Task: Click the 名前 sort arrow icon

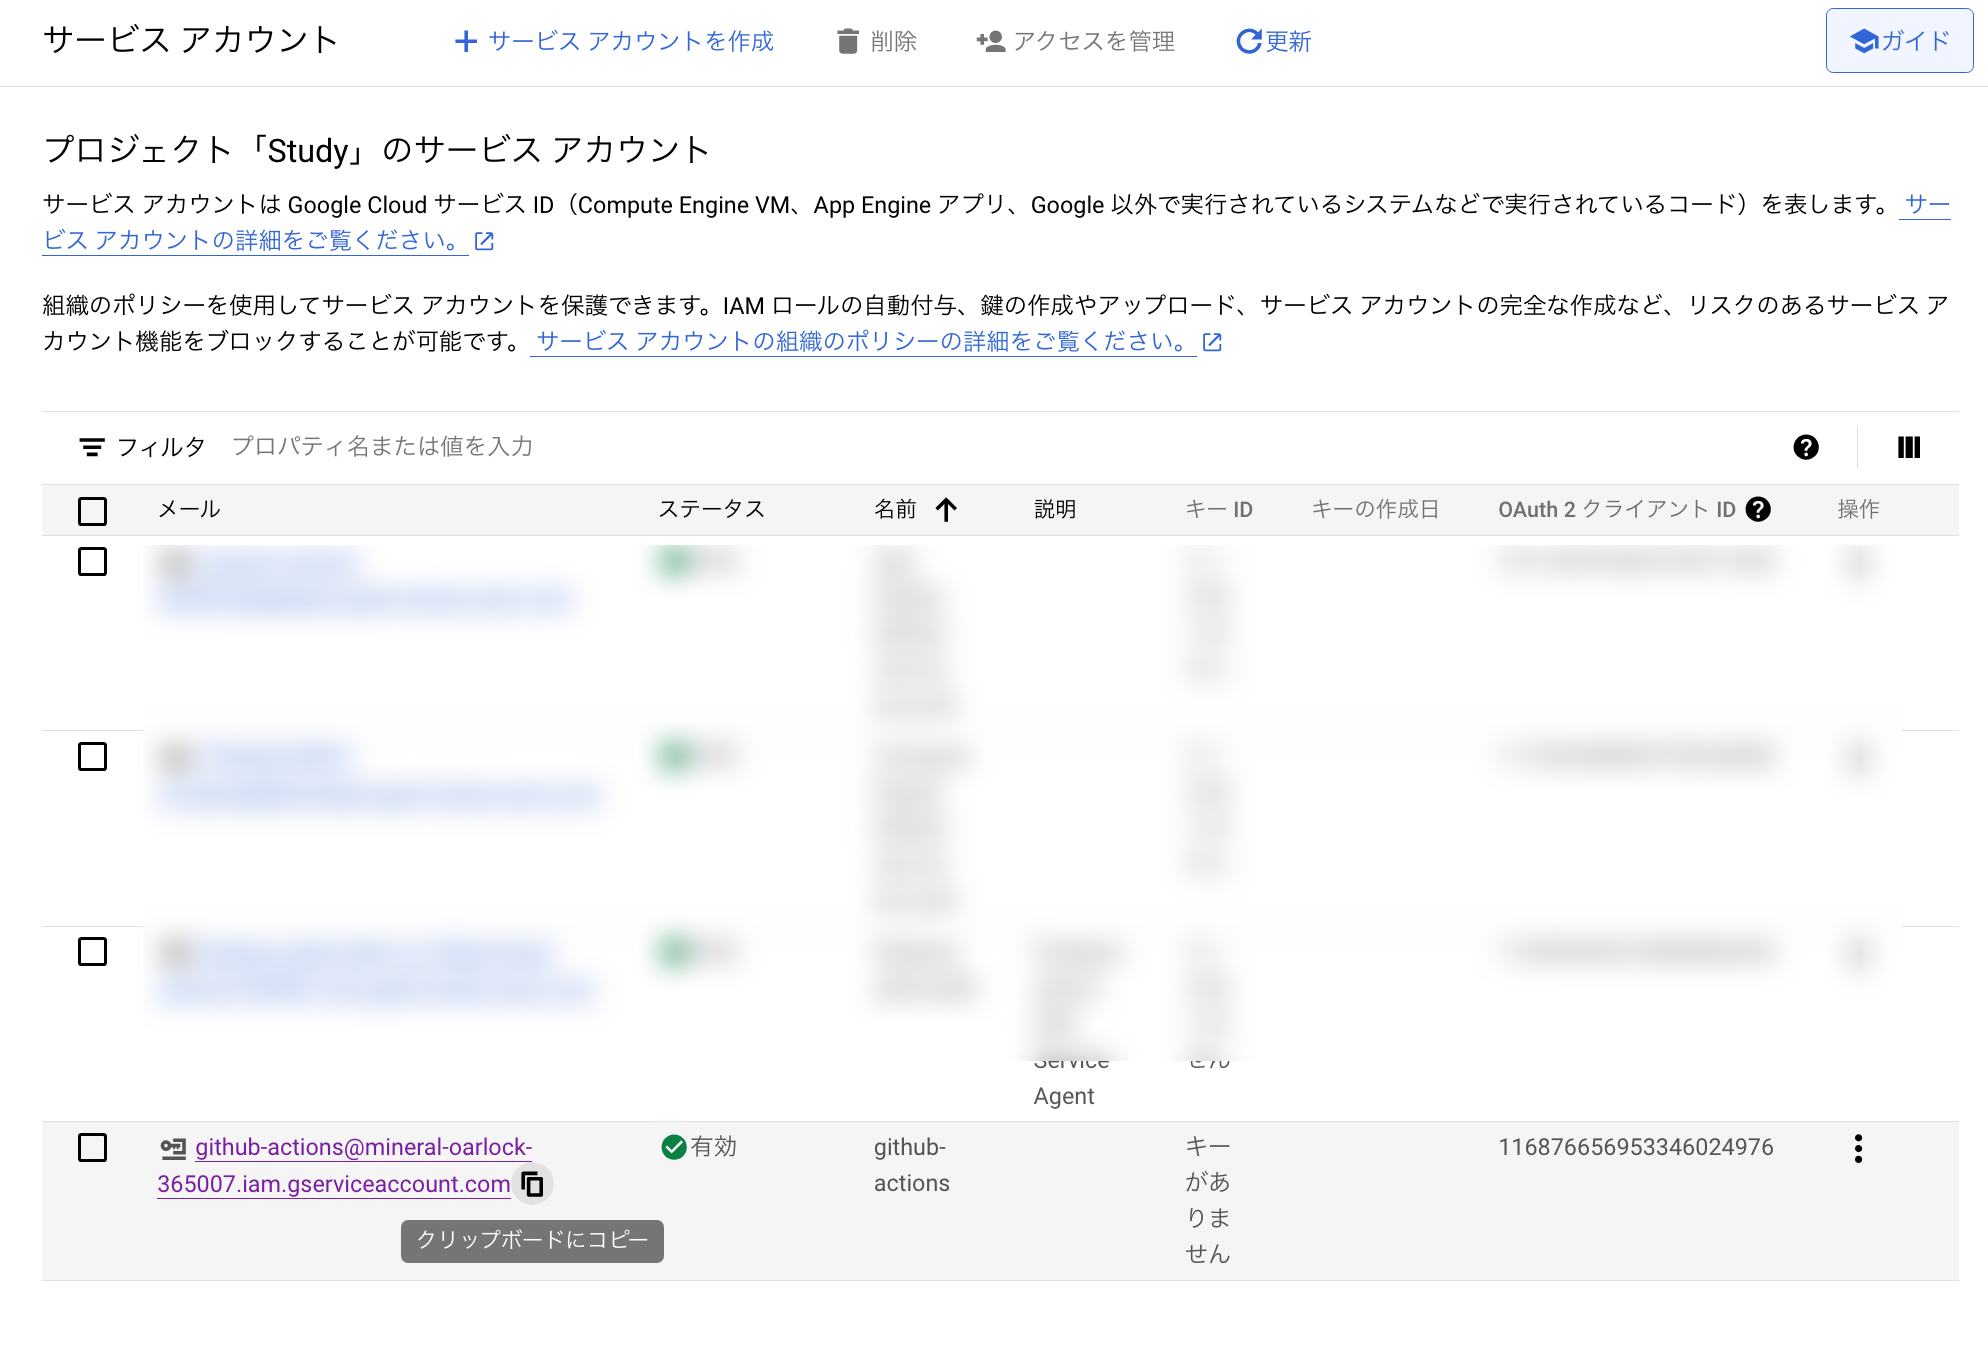Action: point(946,510)
